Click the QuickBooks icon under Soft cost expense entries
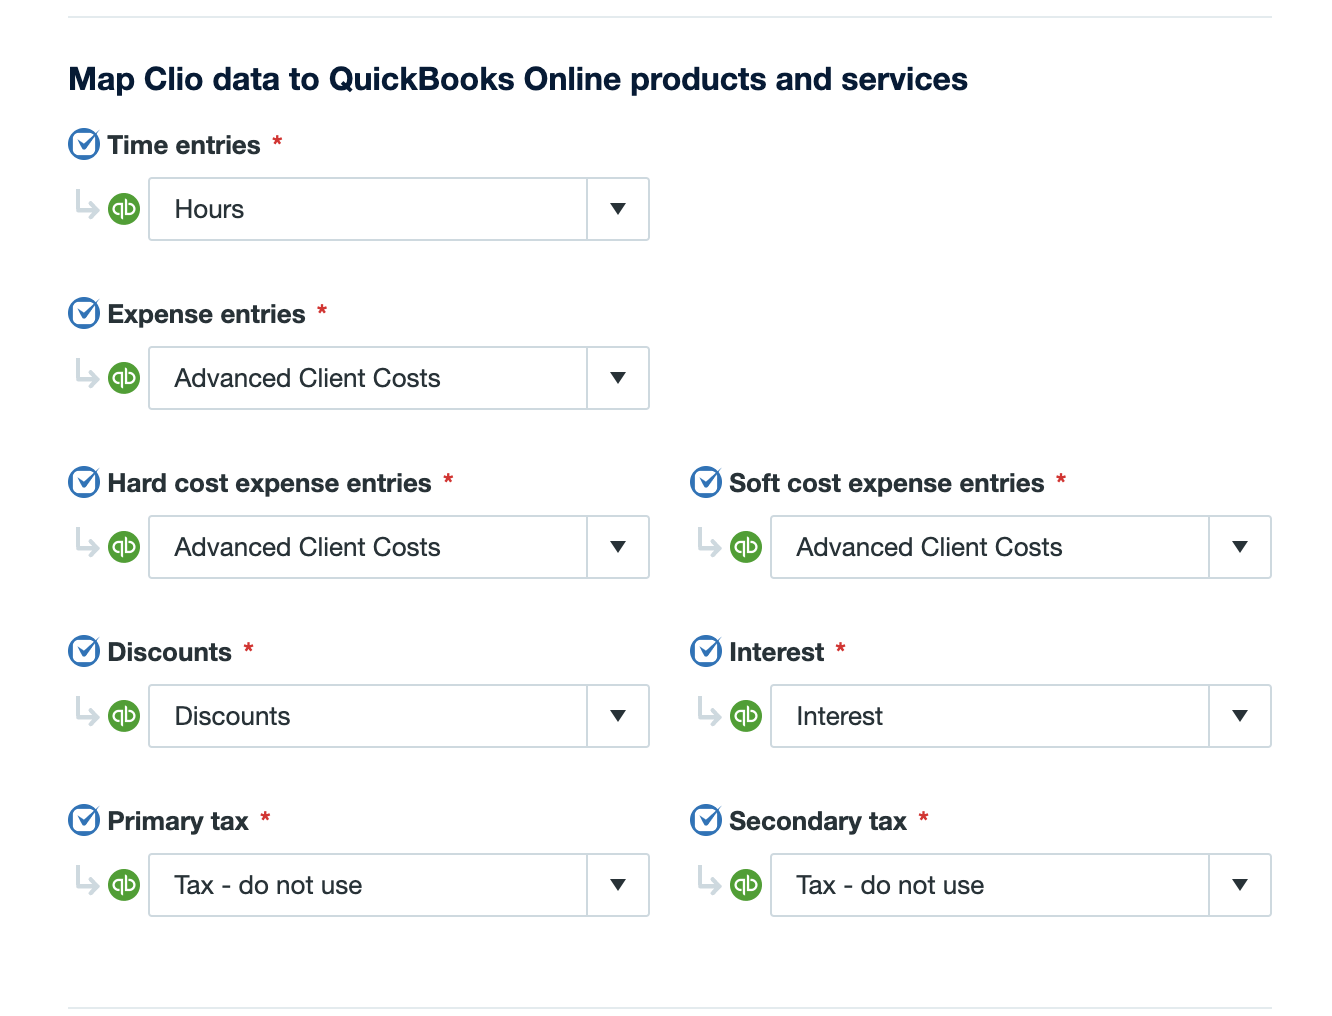The width and height of the screenshot is (1332, 1016). coord(746,547)
